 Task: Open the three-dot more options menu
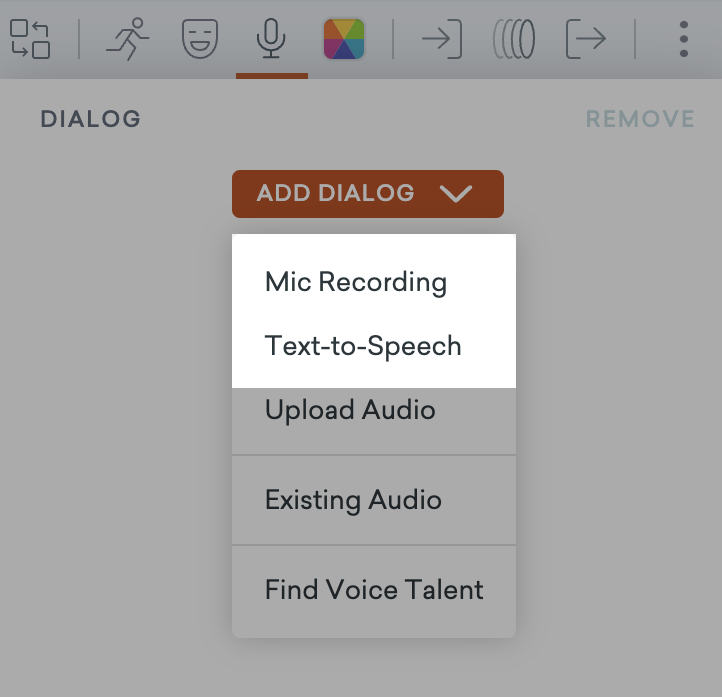coord(684,38)
